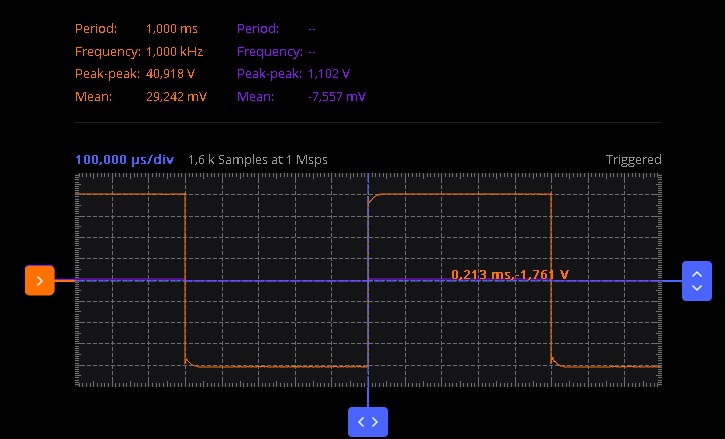This screenshot has width=725, height=439.
Task: Click the orange trigger level handle
Action: coord(40,280)
